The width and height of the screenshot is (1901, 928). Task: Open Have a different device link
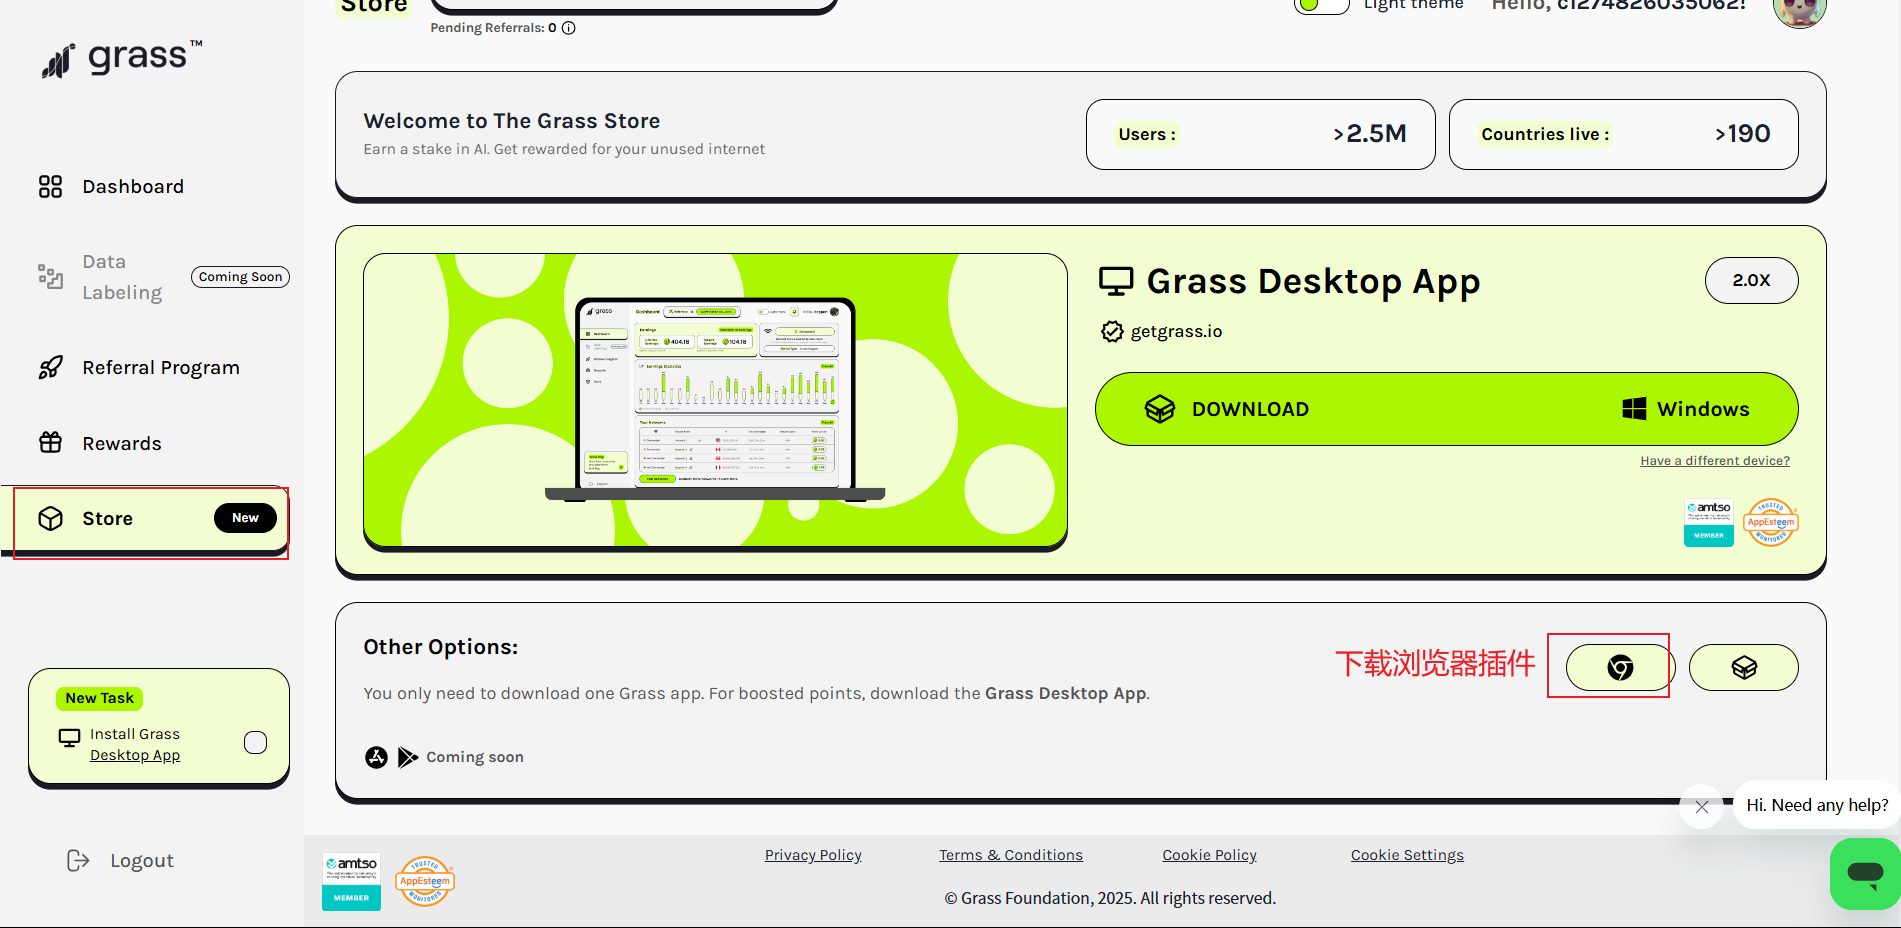pyautogui.click(x=1715, y=461)
